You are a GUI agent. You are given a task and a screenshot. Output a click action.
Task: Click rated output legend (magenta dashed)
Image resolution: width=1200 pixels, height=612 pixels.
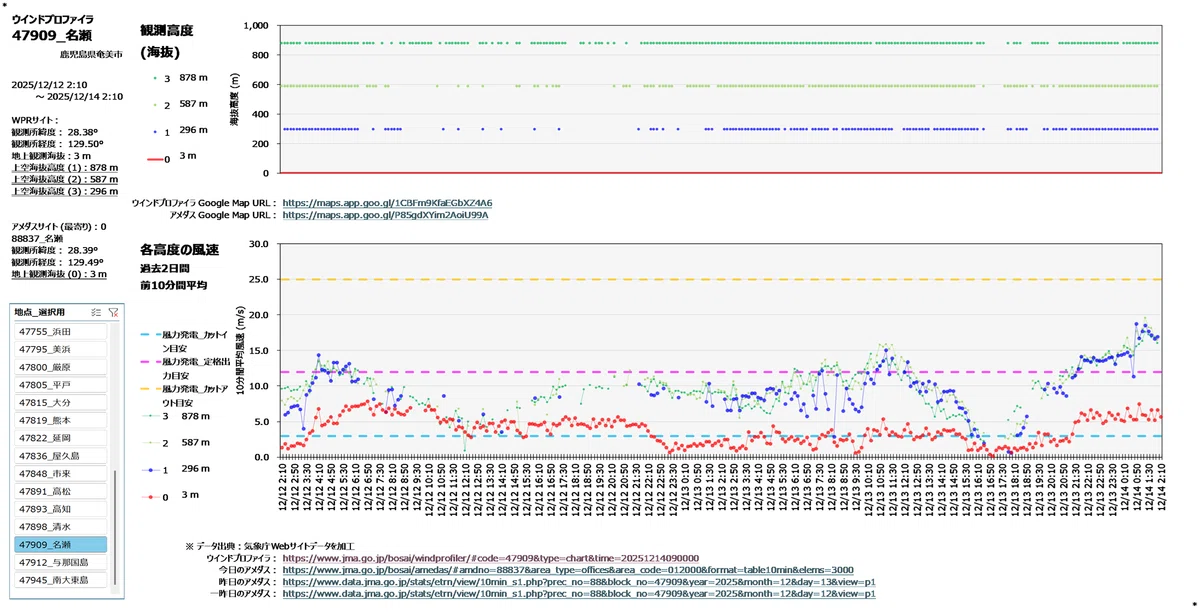[x=187, y=370]
